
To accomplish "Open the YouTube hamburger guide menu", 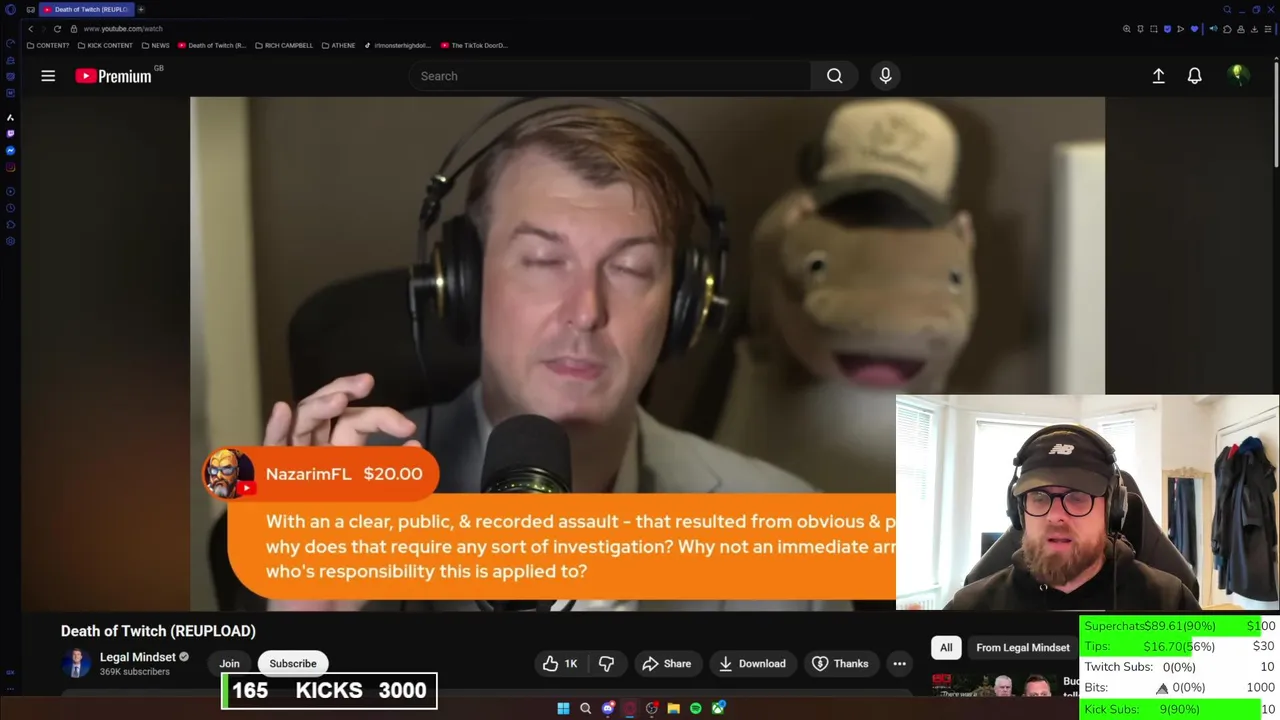I will (48, 76).
